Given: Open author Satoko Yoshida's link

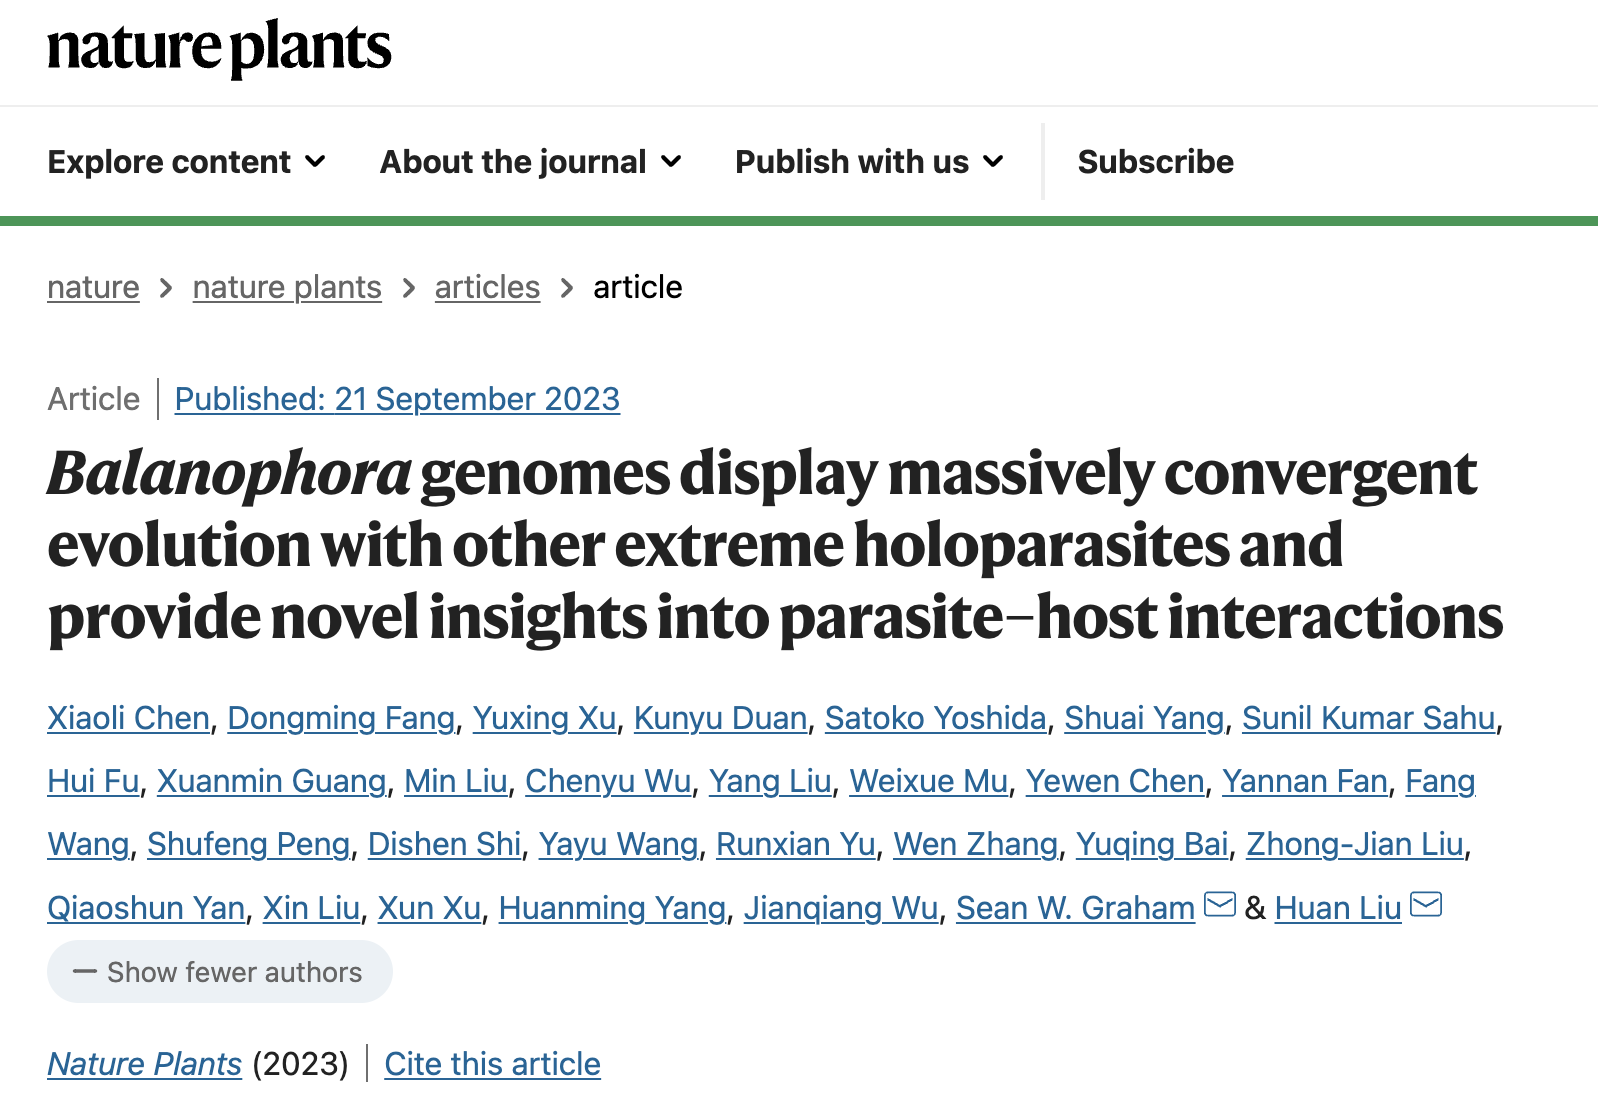Looking at the screenshot, I should pyautogui.click(x=935, y=718).
